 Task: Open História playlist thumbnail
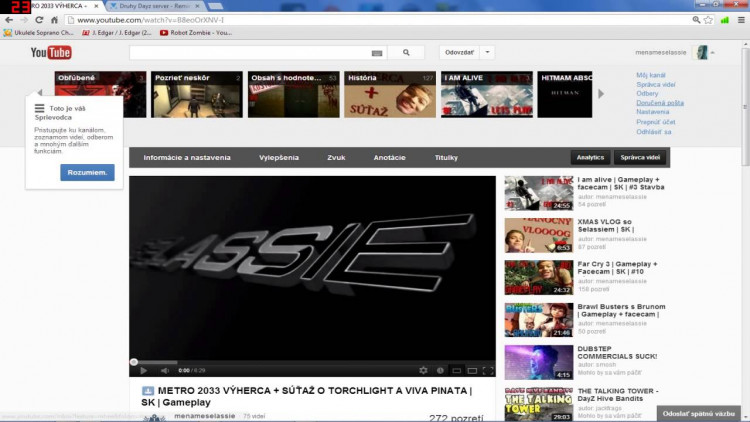(x=390, y=94)
